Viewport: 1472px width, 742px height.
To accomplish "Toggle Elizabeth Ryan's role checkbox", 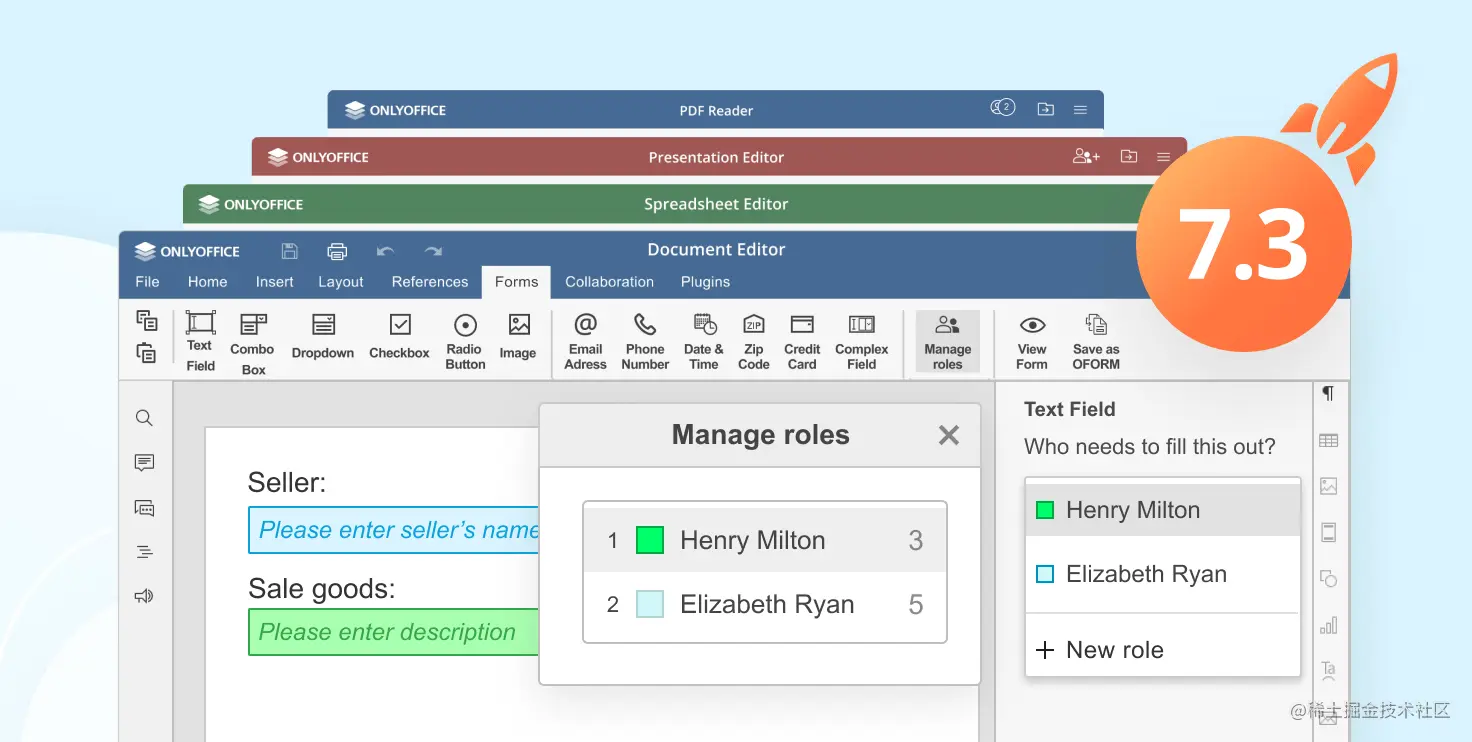I will pos(1045,573).
